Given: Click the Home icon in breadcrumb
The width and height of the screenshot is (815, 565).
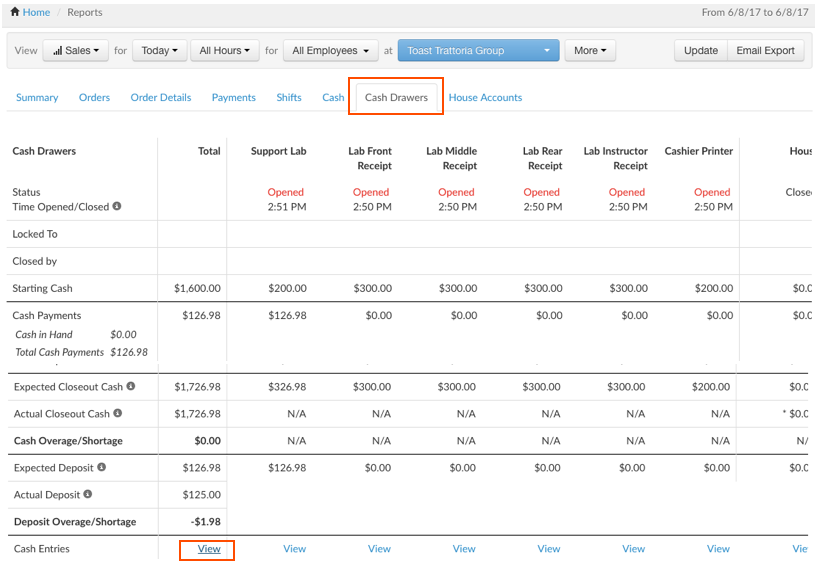Looking at the screenshot, I should [x=15, y=13].
